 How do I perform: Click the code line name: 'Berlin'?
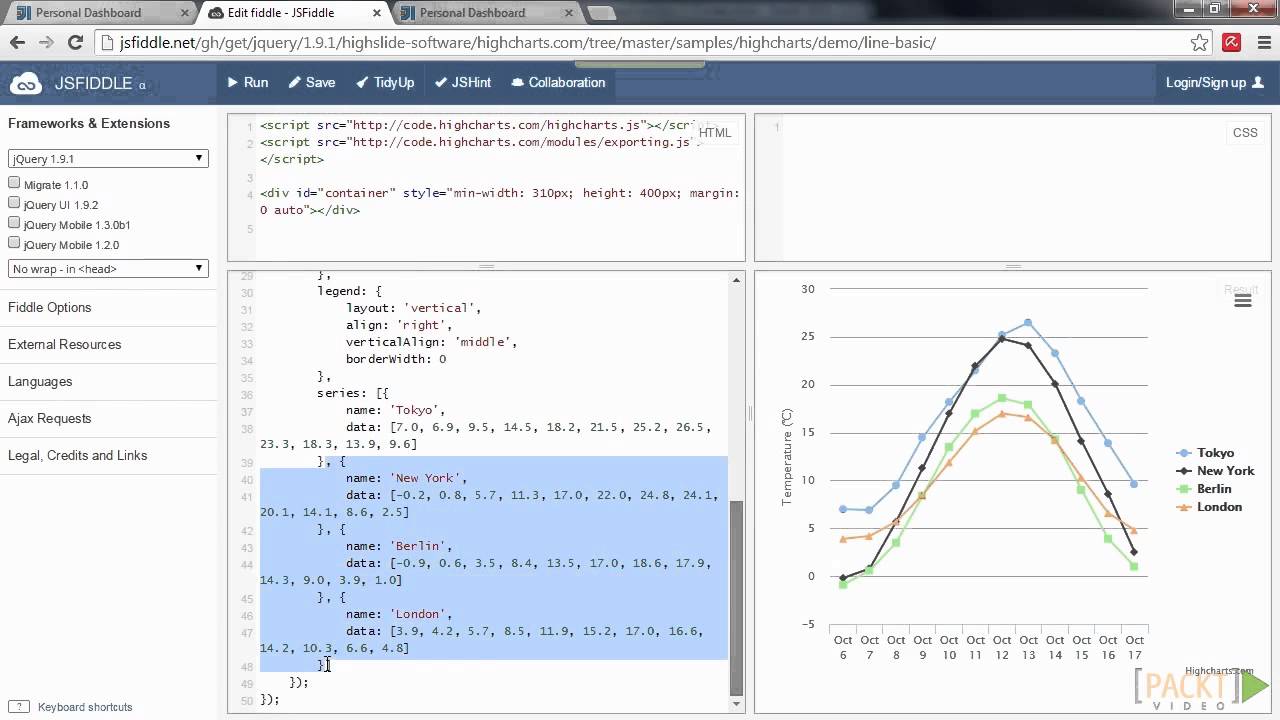(399, 546)
